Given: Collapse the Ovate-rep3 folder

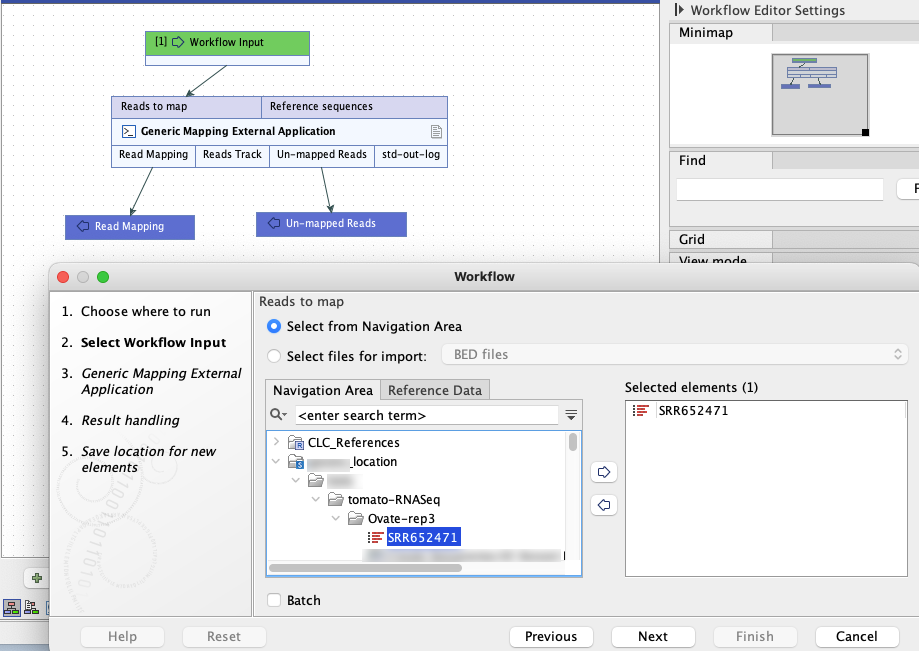Looking at the screenshot, I should pyautogui.click(x=336, y=518).
